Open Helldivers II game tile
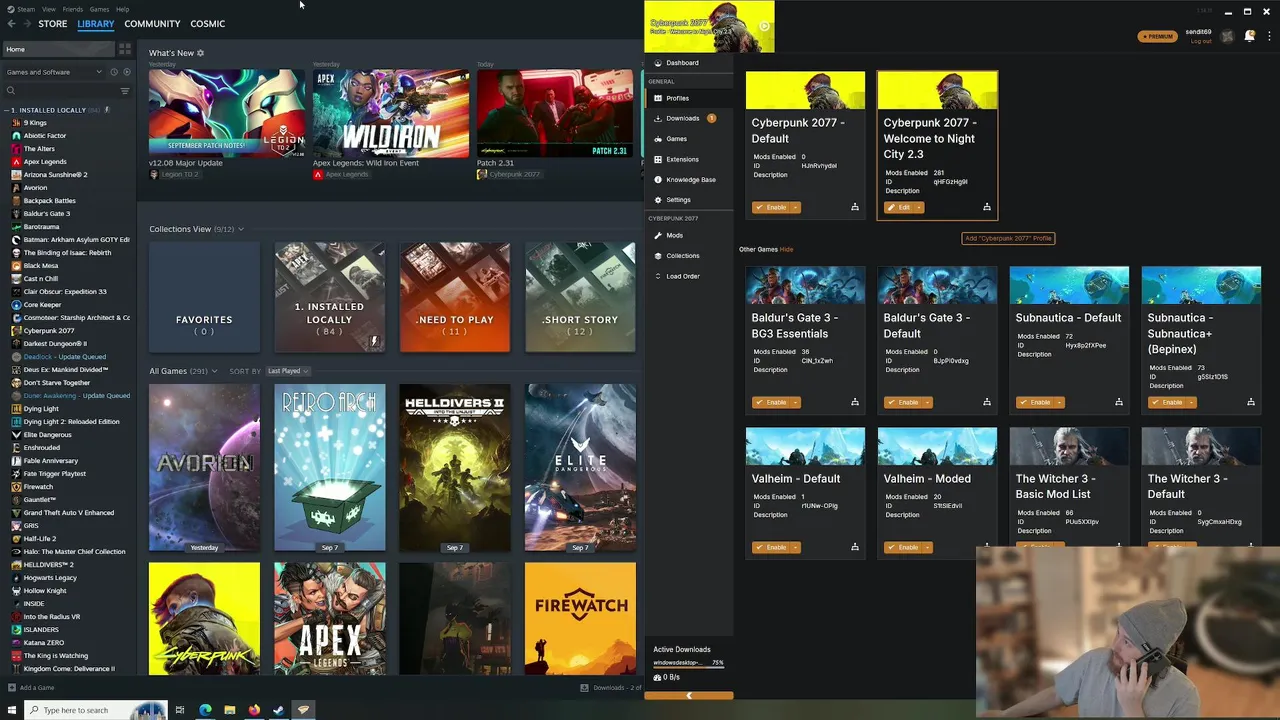 [x=455, y=468]
